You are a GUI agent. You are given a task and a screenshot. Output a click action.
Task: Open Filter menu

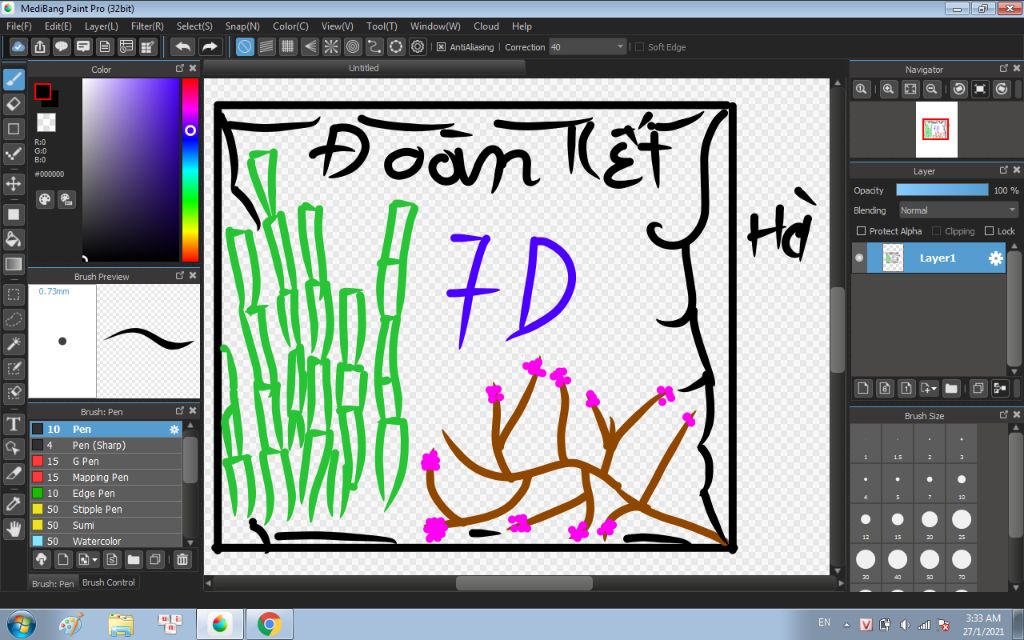click(x=147, y=26)
